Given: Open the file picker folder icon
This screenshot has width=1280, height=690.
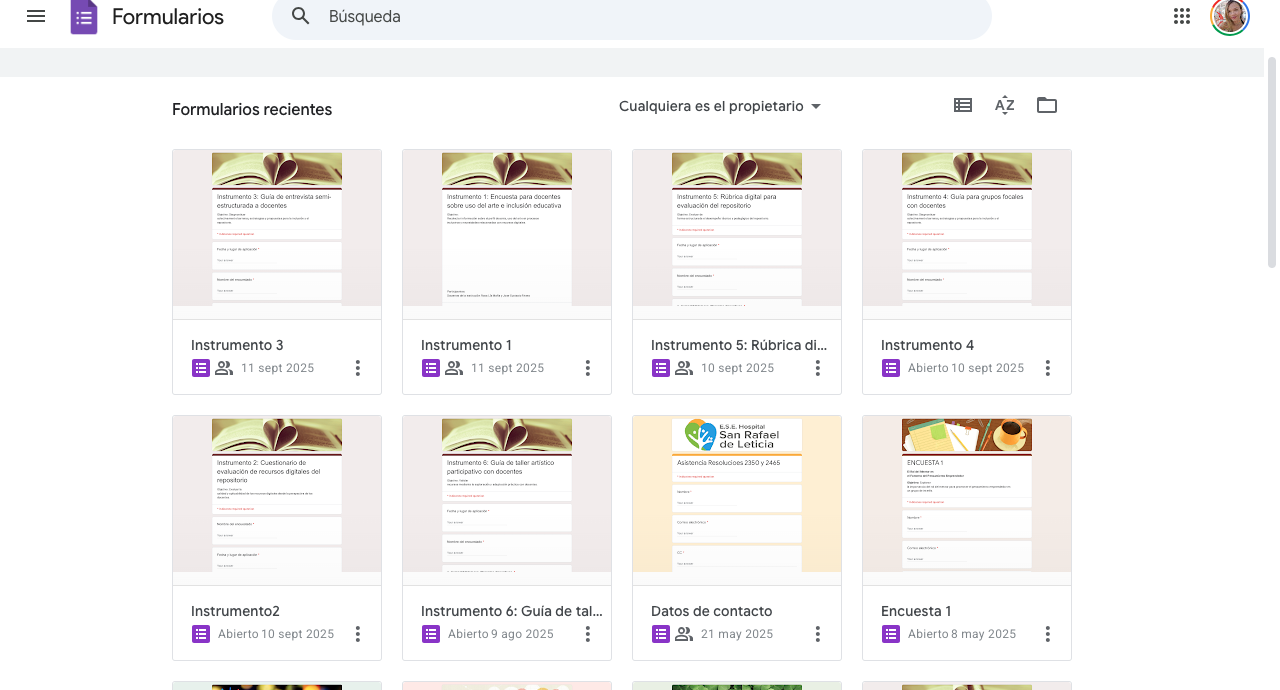Looking at the screenshot, I should [1047, 105].
